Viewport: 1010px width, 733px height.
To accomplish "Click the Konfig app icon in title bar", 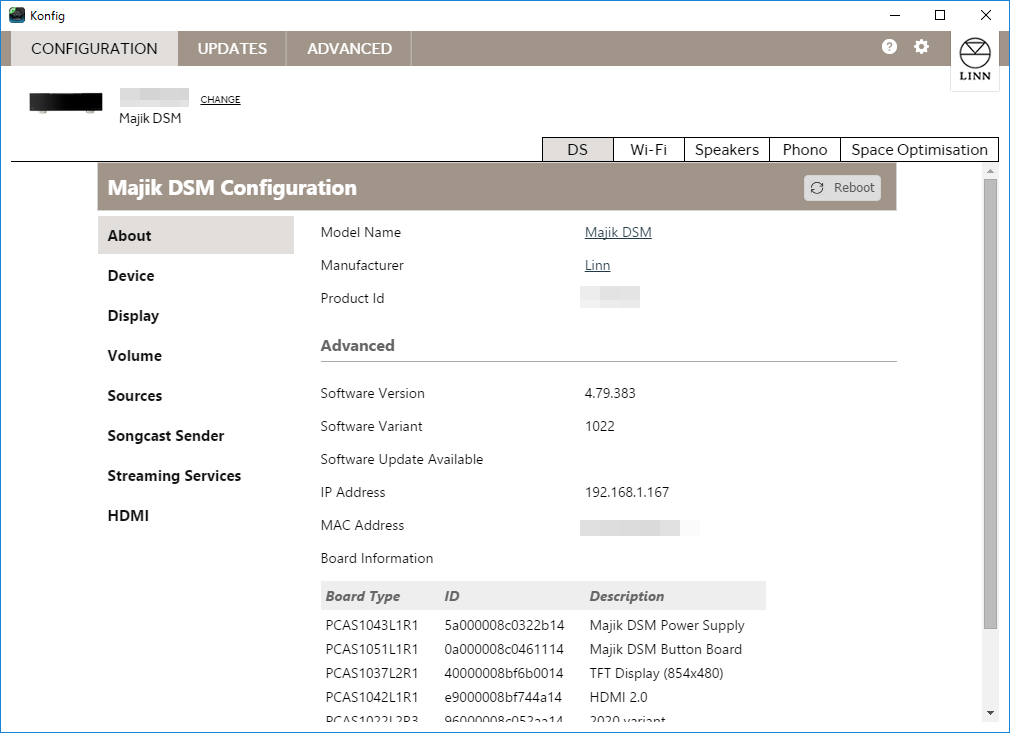I will 17,15.
